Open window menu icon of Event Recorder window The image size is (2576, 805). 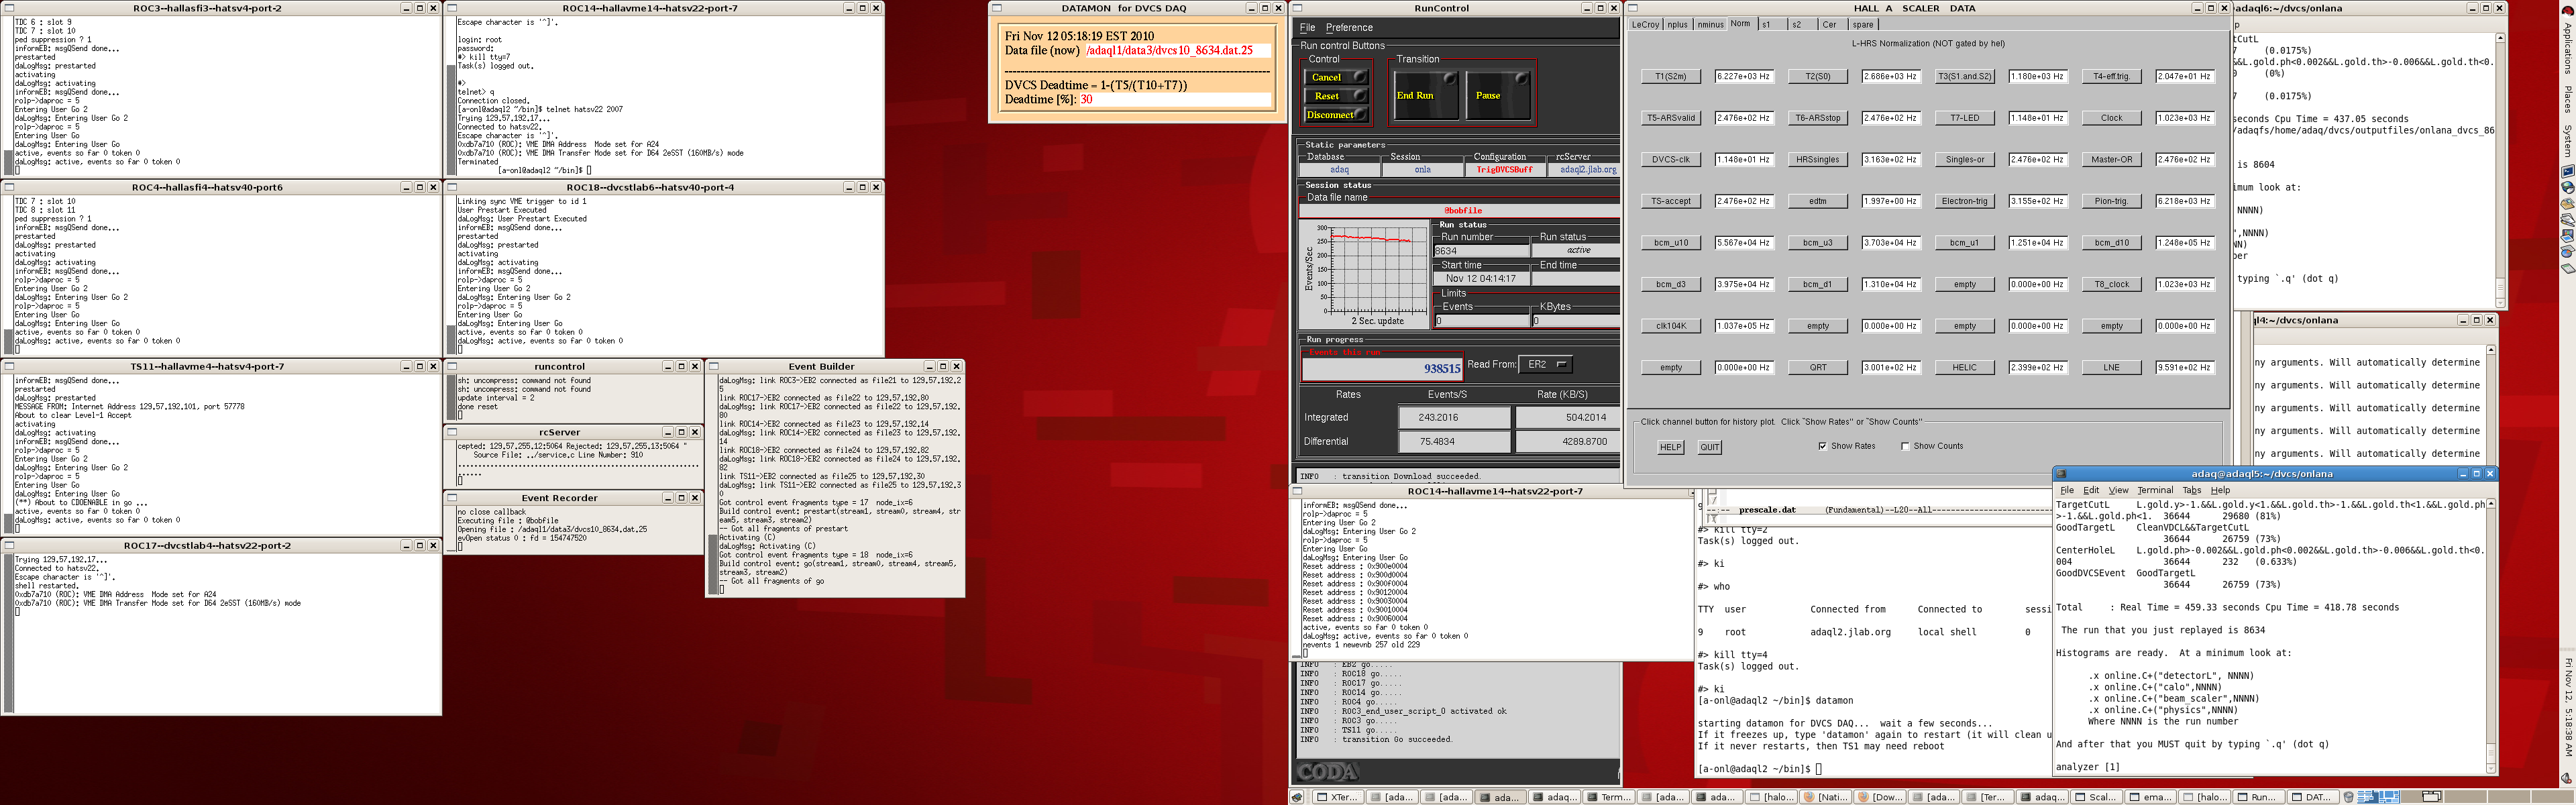[452, 498]
